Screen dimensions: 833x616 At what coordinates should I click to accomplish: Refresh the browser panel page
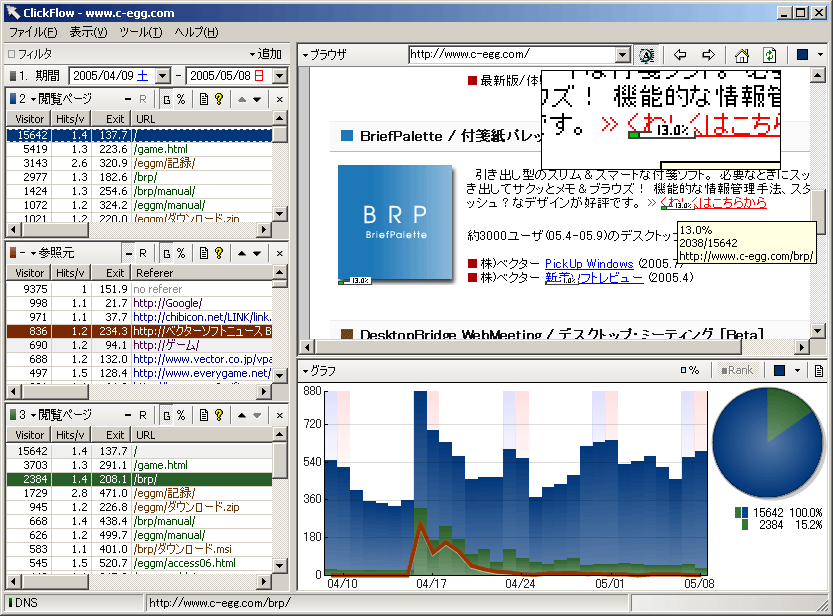(769, 55)
